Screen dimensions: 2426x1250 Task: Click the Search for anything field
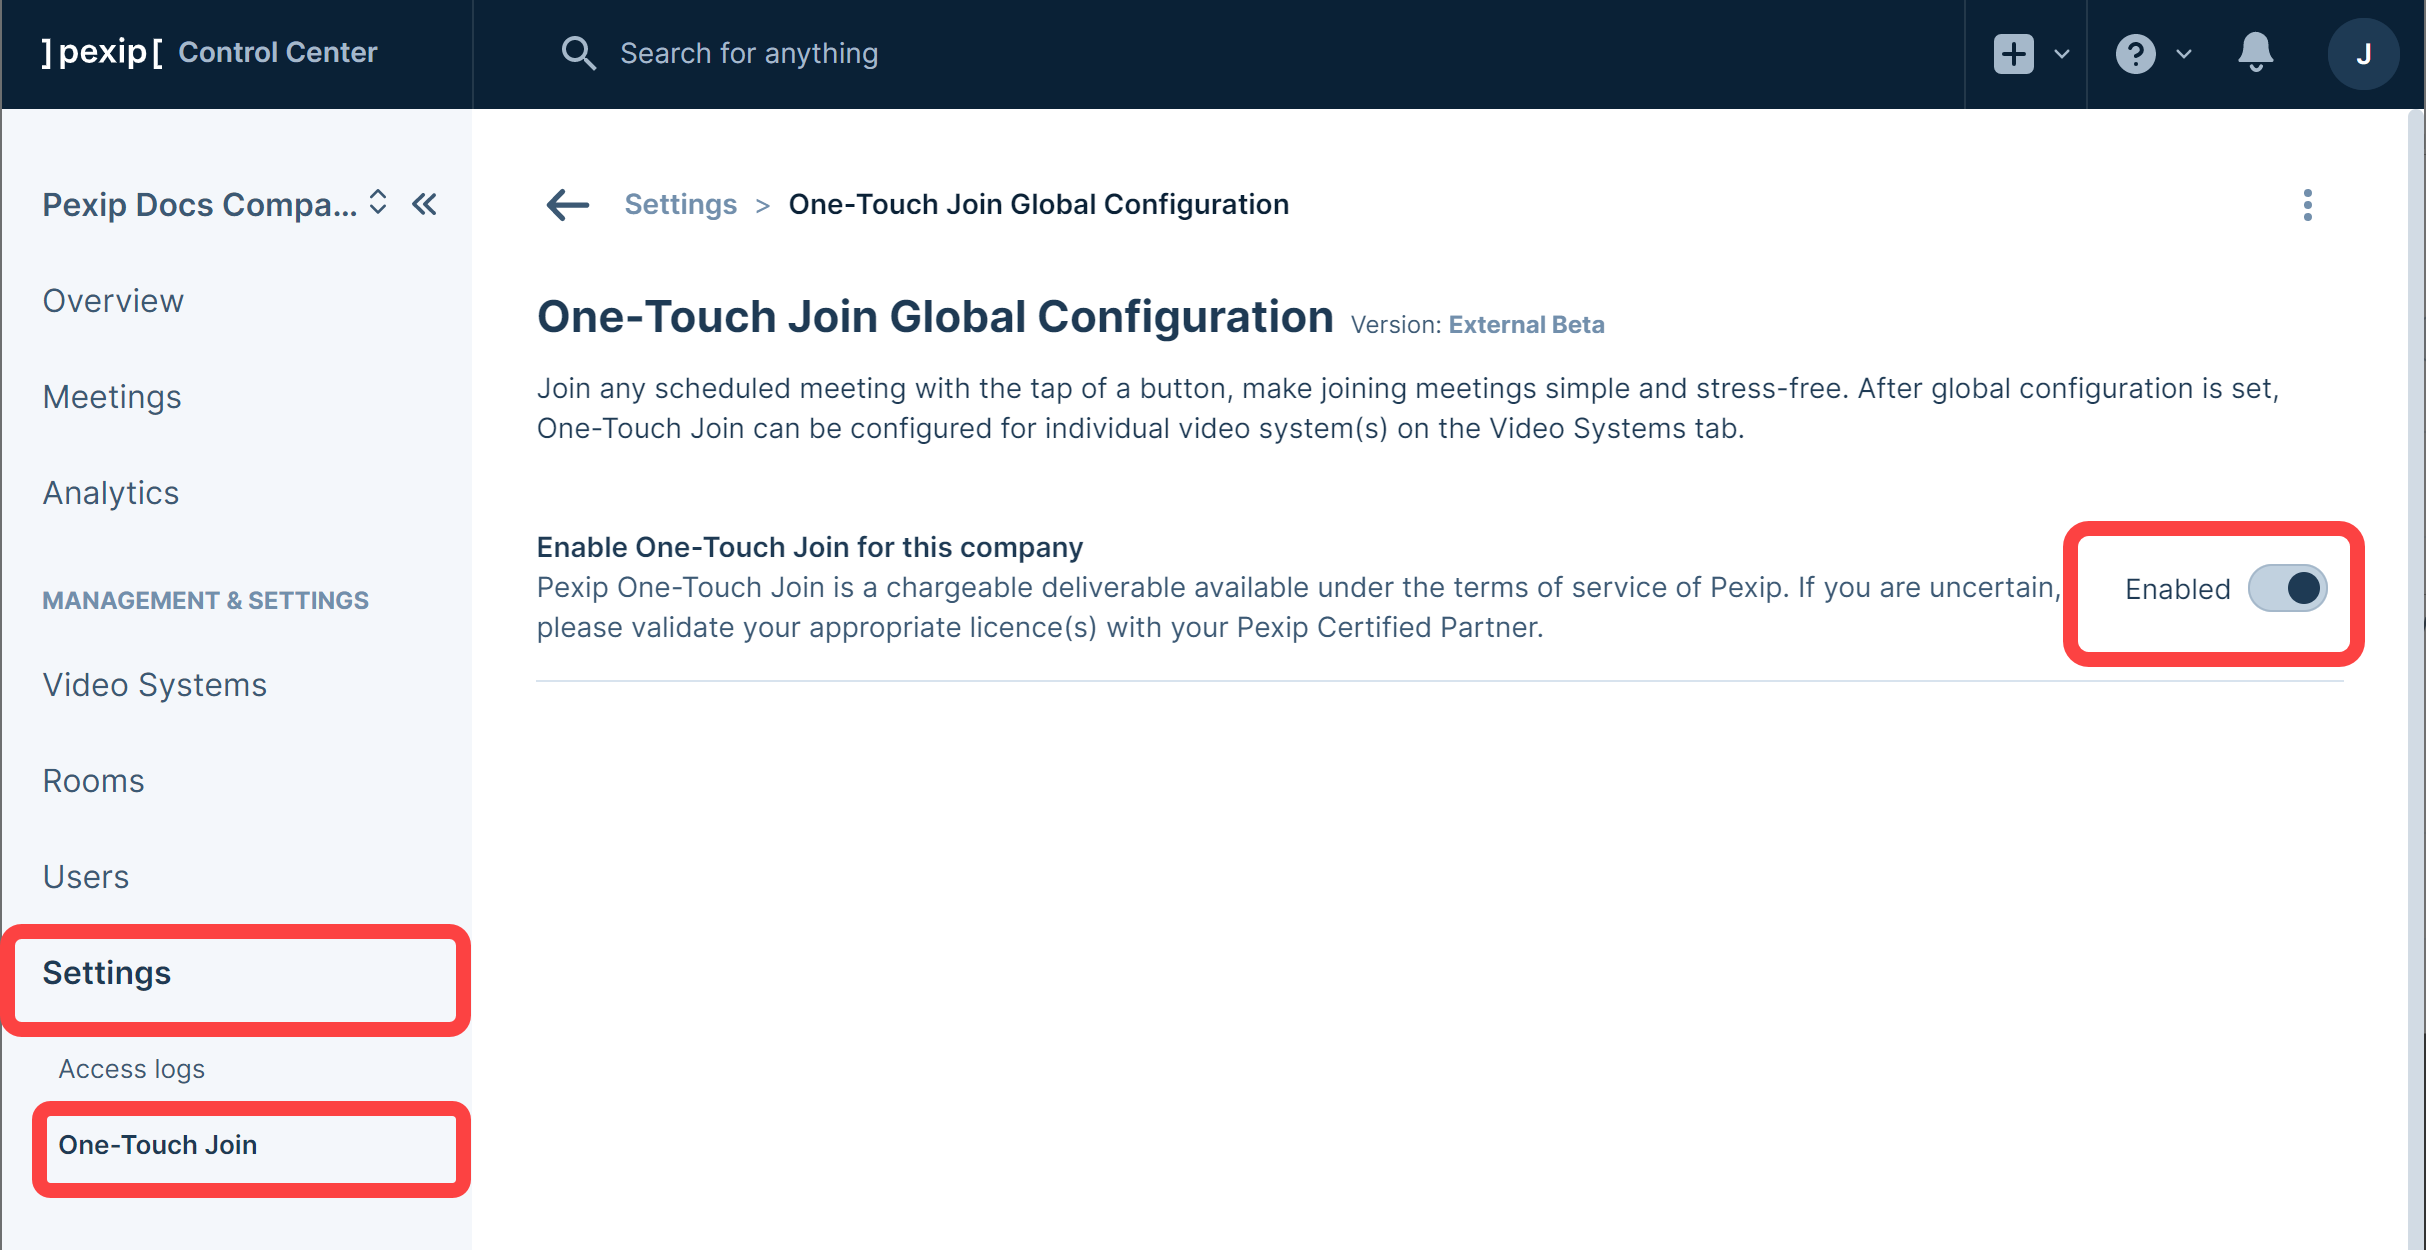tap(748, 54)
